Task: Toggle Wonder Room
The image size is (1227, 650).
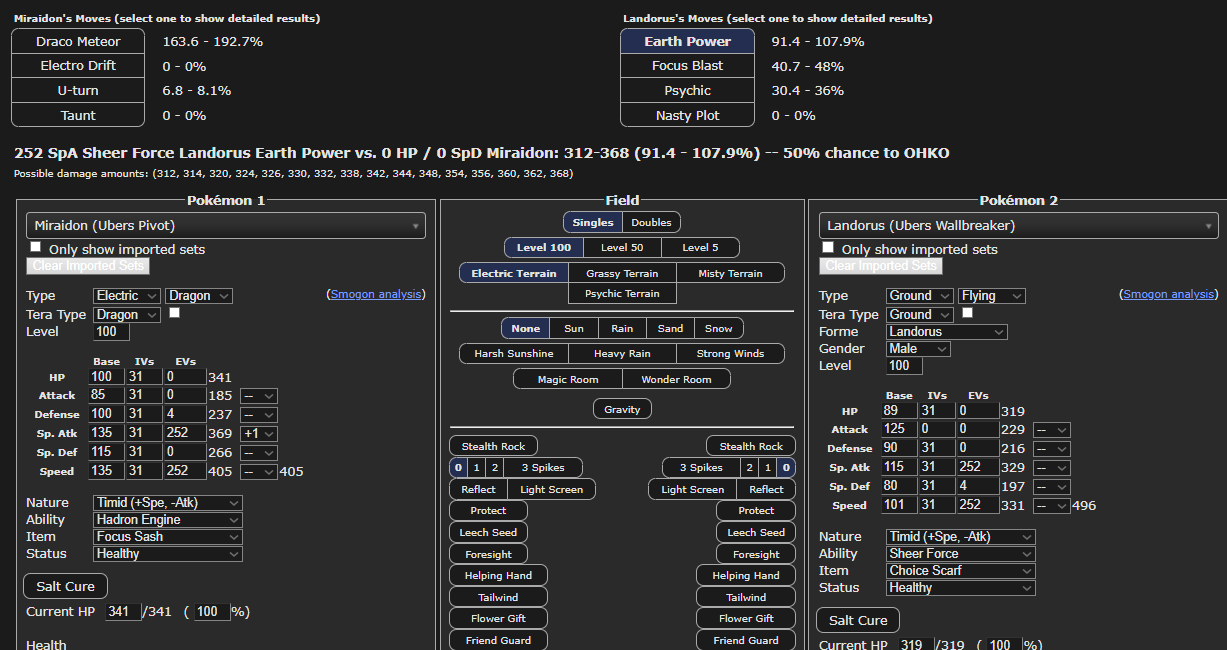Action: (x=676, y=379)
